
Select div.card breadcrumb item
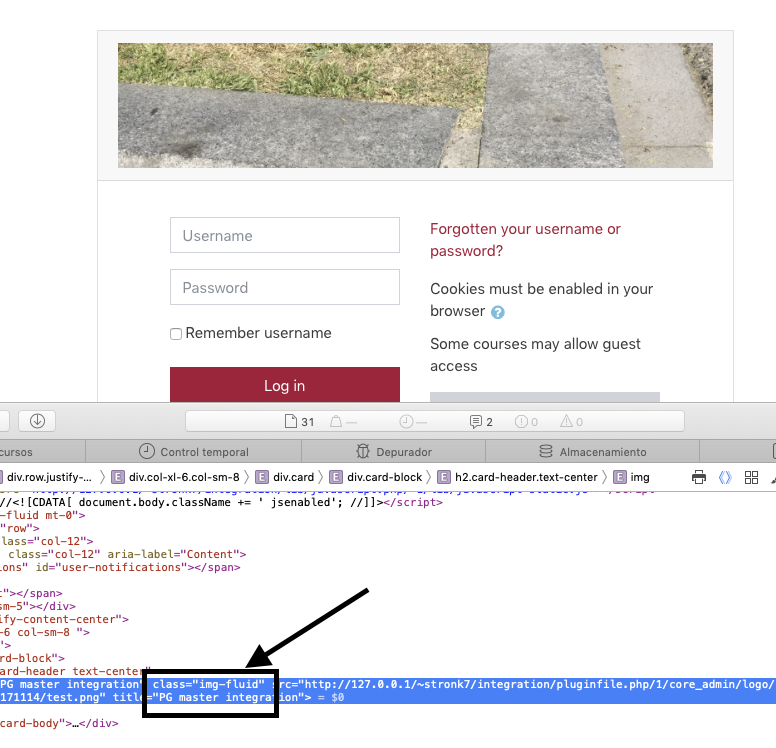pyautogui.click(x=285, y=477)
